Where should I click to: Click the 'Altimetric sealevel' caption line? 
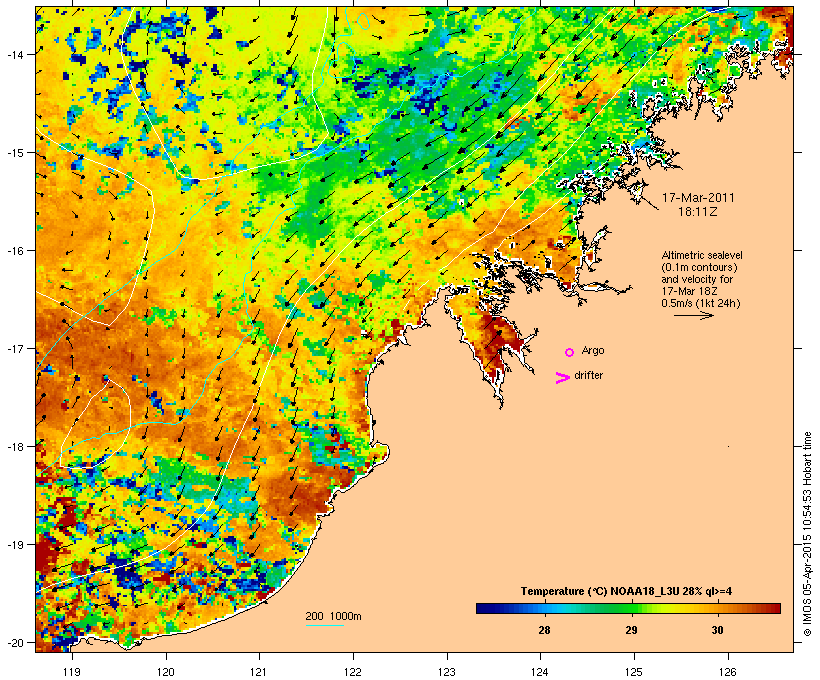point(701,255)
